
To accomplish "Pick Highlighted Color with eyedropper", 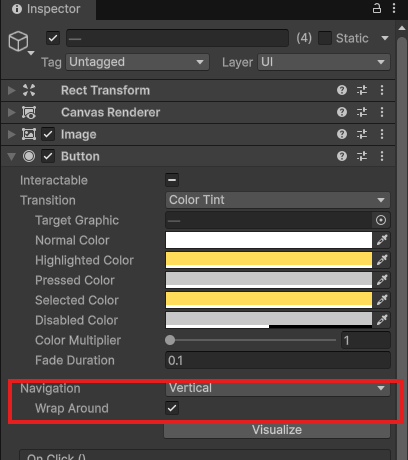I will pos(382,260).
